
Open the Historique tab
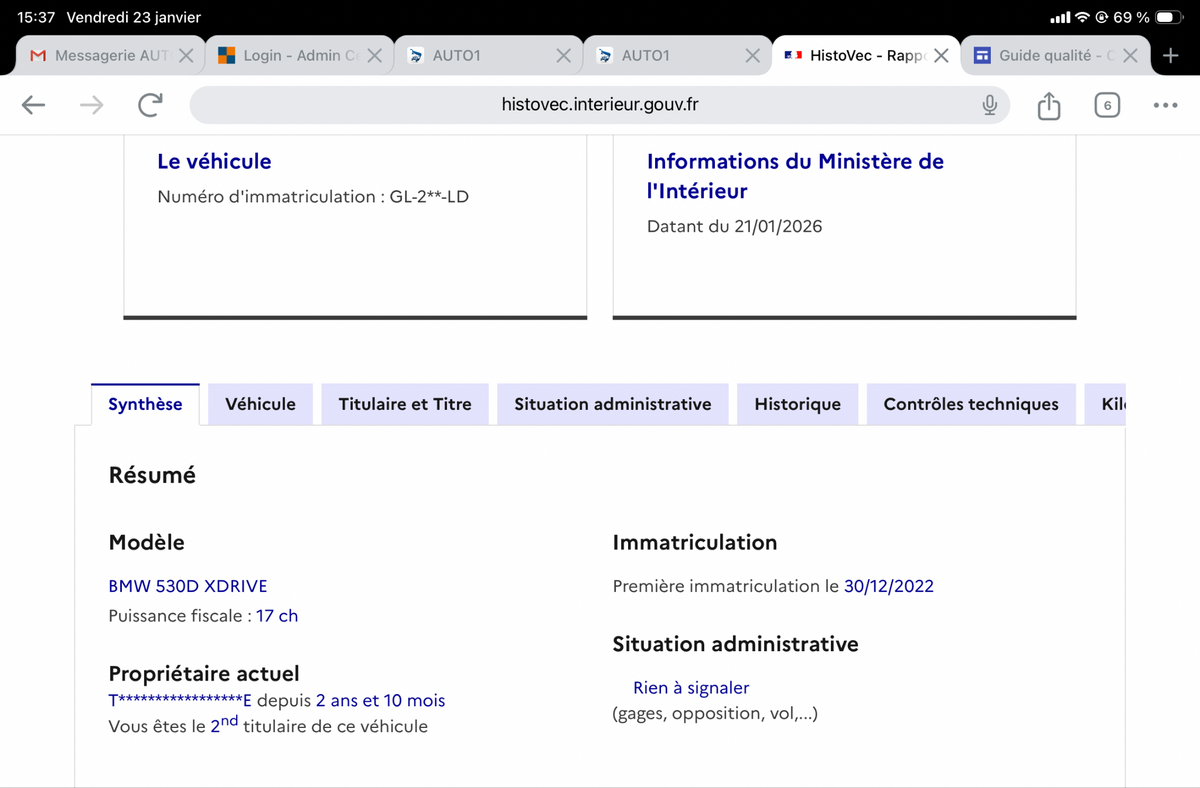point(798,404)
